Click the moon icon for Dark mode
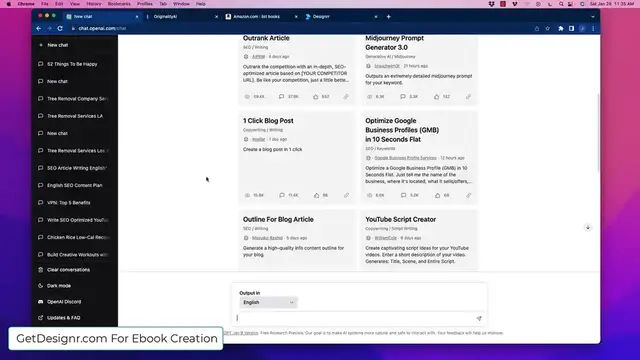The image size is (640, 360). (40, 286)
